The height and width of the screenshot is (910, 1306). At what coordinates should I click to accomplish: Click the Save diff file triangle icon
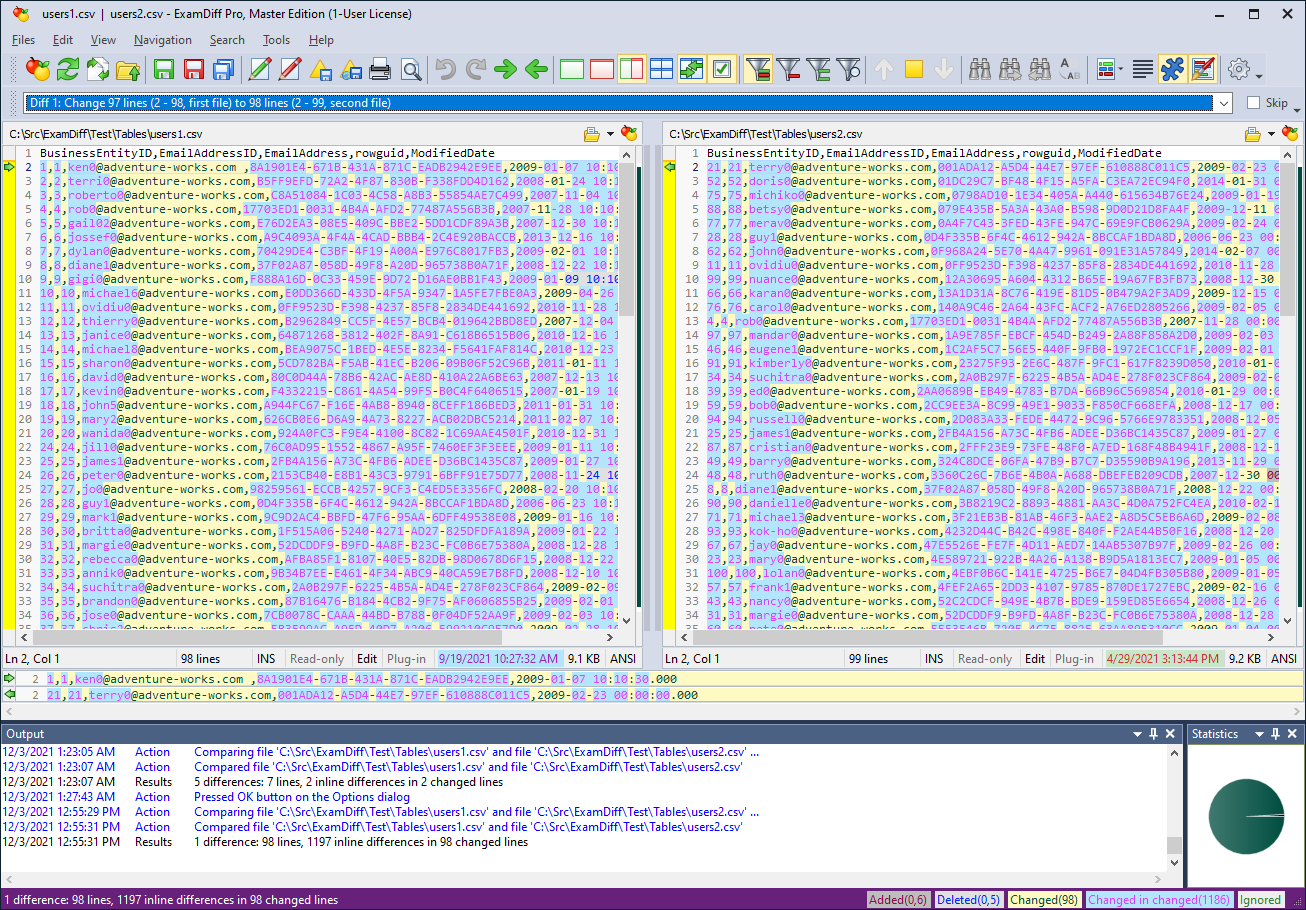tap(320, 69)
